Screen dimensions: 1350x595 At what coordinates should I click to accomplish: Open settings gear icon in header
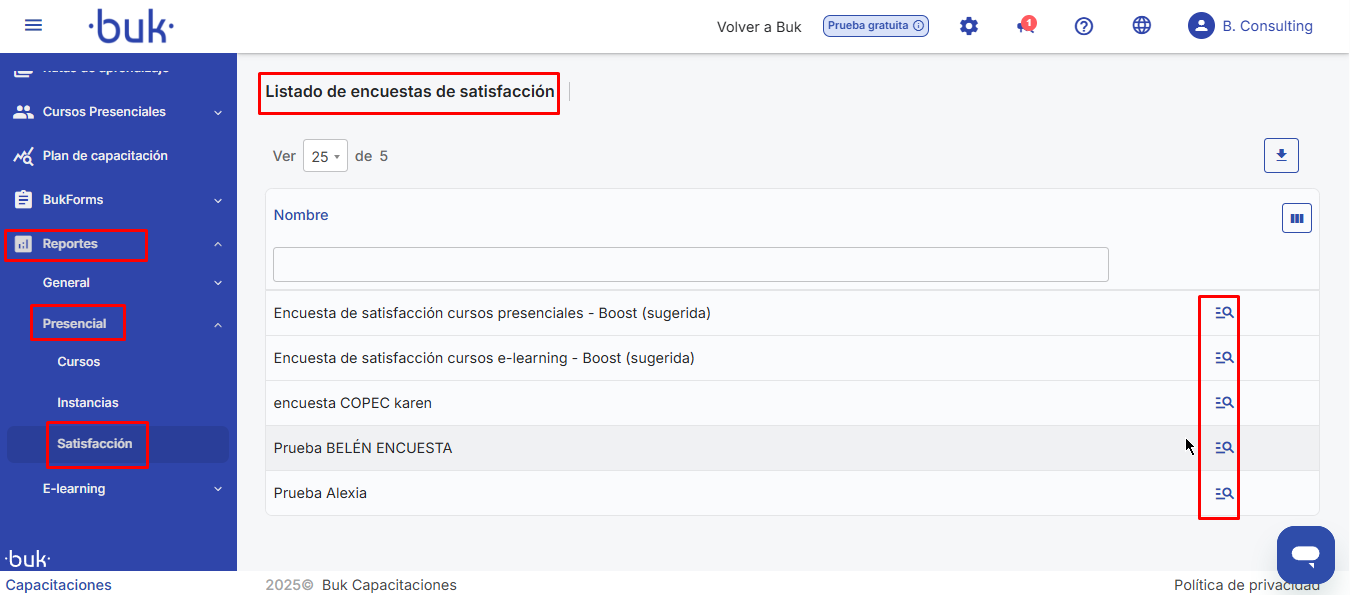(968, 27)
